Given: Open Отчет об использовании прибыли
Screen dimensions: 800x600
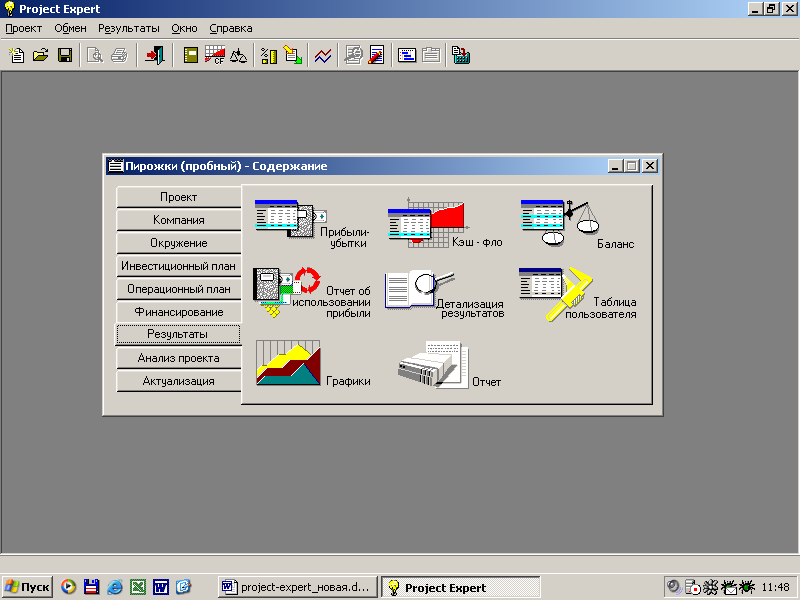Looking at the screenshot, I should (312, 292).
